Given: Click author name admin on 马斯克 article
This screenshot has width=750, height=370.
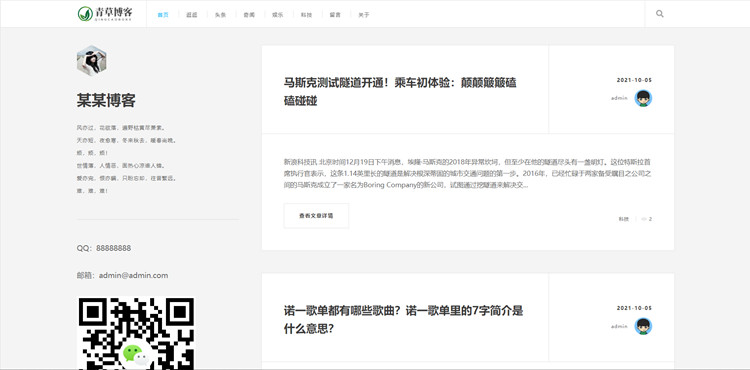Looking at the screenshot, I should (619, 98).
